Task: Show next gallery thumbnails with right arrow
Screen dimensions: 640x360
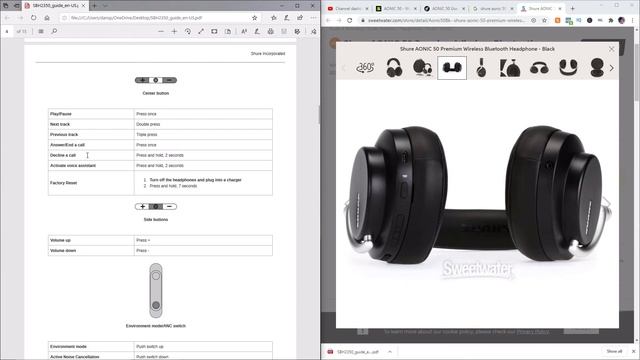Action: (611, 68)
